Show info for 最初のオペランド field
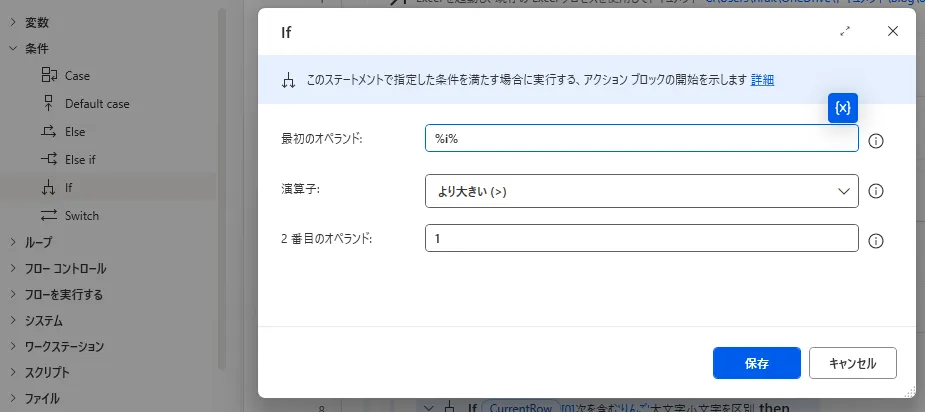This screenshot has height=412, width=925. (877, 141)
